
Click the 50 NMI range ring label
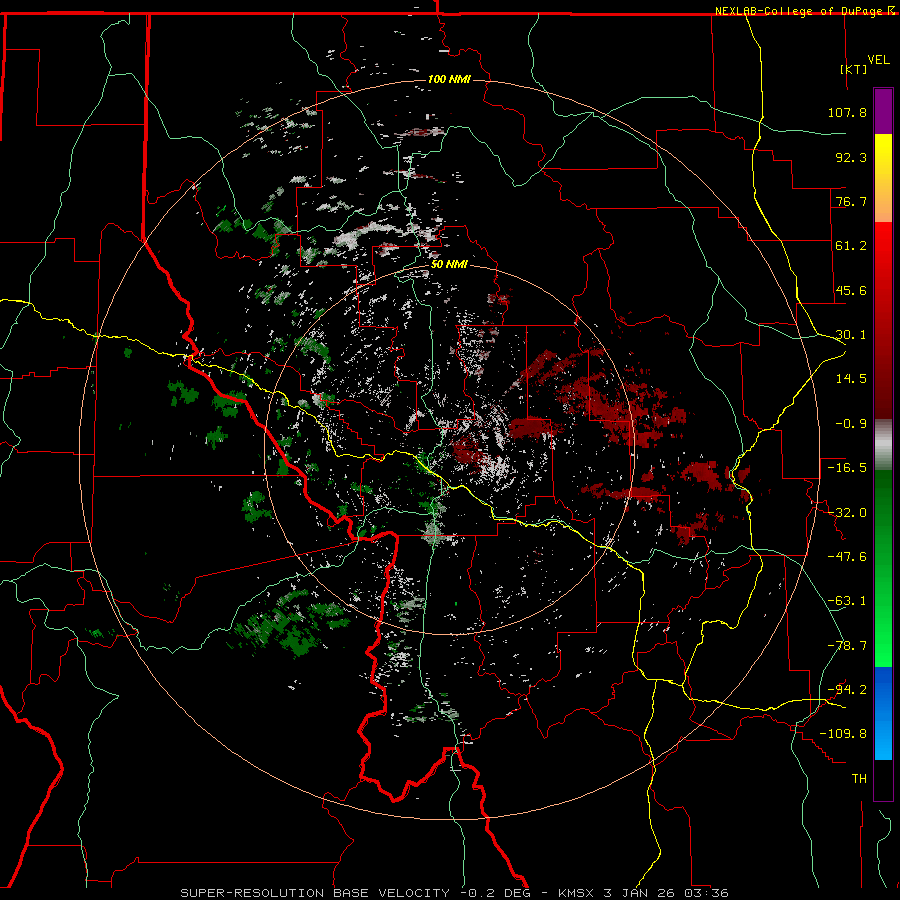click(449, 264)
